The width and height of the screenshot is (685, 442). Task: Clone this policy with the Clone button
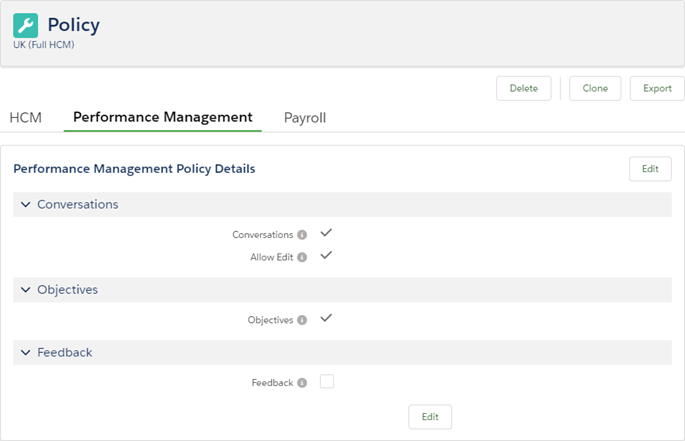595,88
